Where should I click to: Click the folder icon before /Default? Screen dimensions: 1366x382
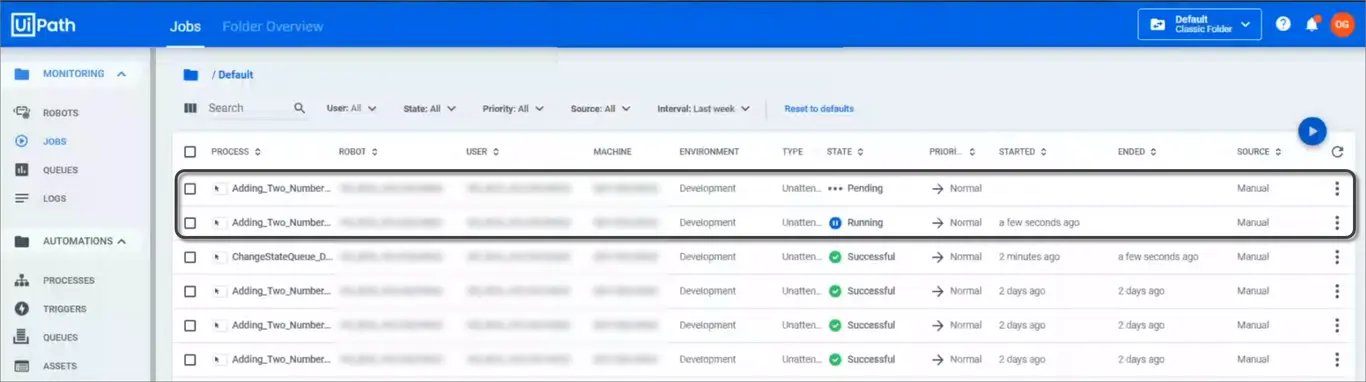point(190,74)
